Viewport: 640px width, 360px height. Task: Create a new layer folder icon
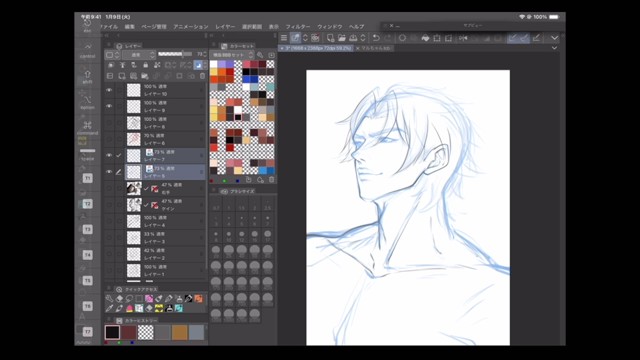coord(144,76)
